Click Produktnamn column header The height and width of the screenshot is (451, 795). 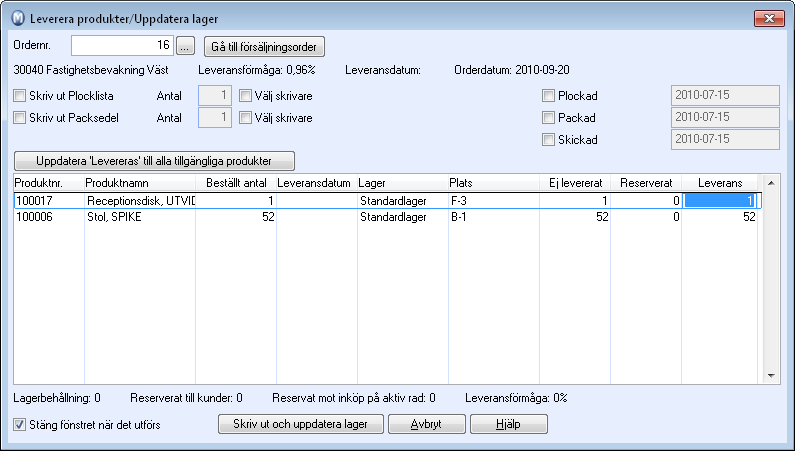click(x=140, y=183)
